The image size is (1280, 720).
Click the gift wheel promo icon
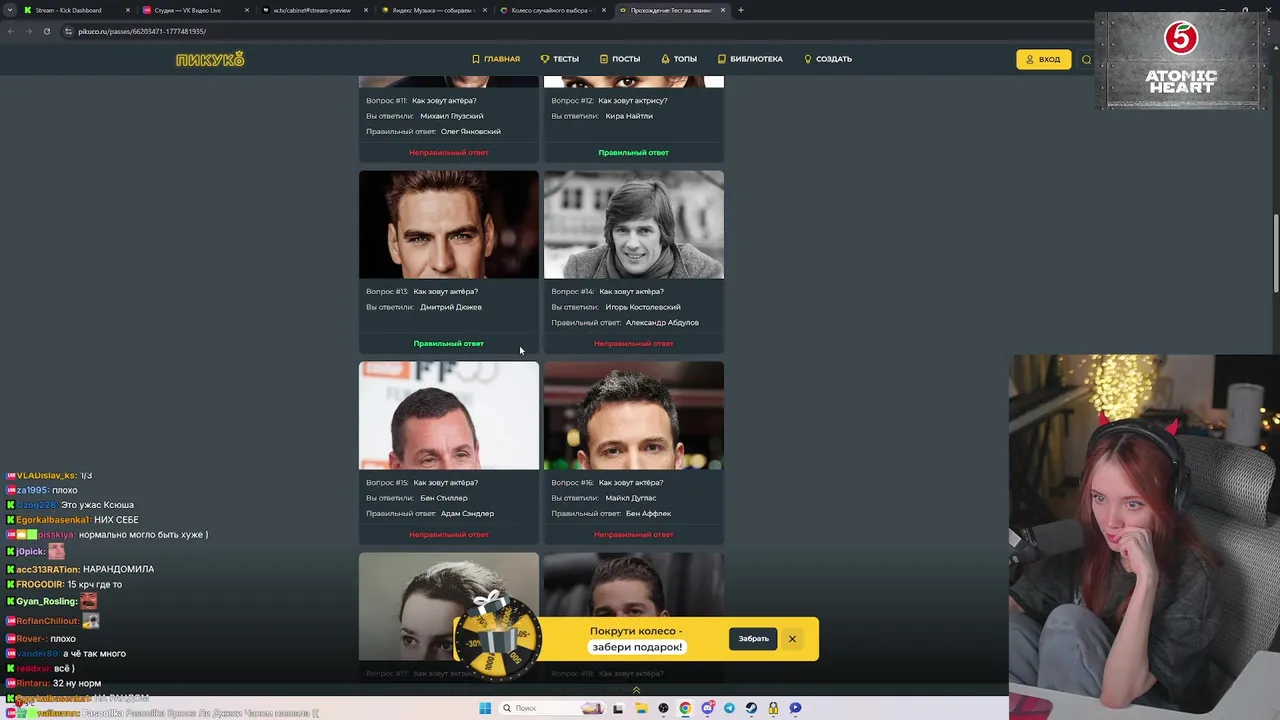point(497,636)
